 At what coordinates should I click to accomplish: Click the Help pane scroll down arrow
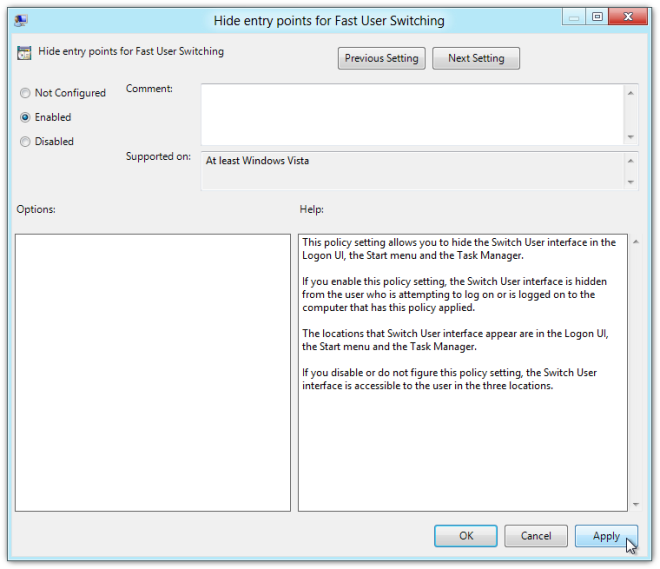(636, 504)
